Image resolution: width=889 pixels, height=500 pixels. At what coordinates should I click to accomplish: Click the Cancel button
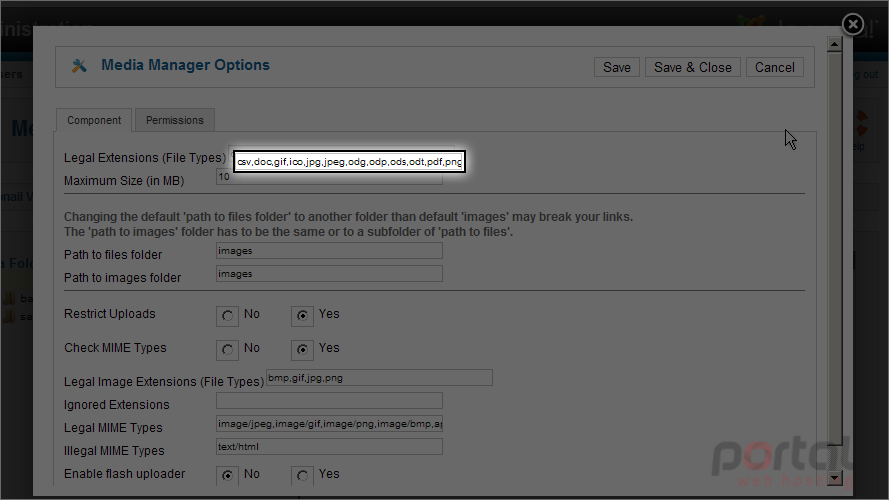point(774,67)
